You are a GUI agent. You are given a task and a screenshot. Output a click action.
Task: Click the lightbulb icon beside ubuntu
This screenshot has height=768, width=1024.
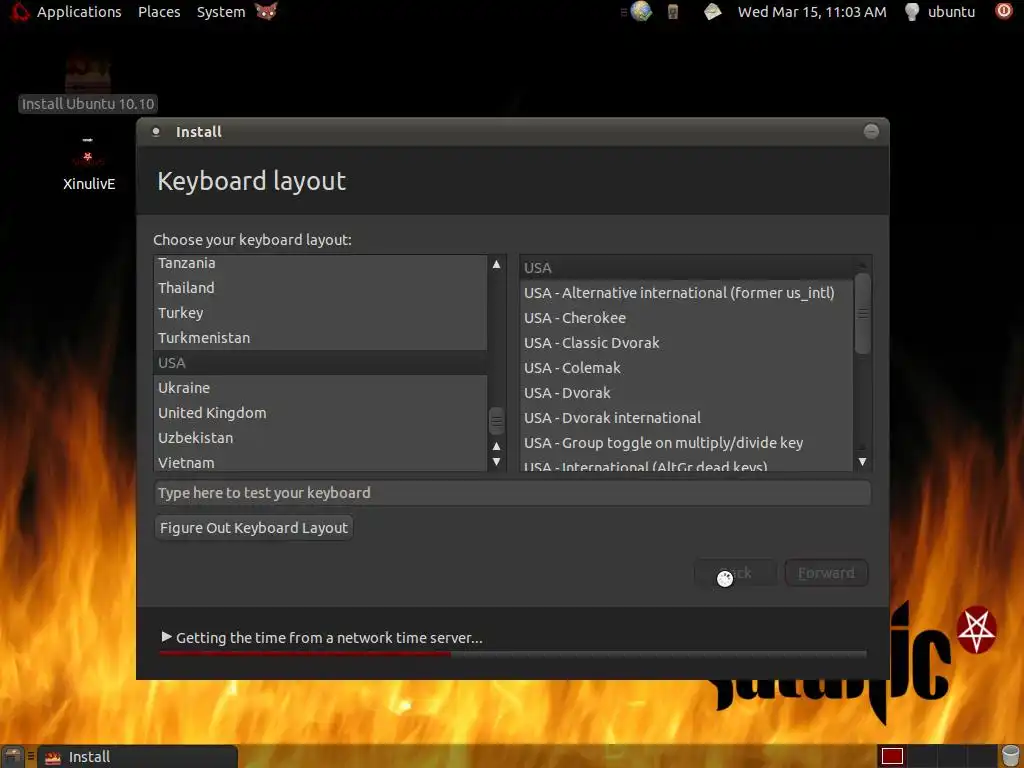[x=912, y=12]
